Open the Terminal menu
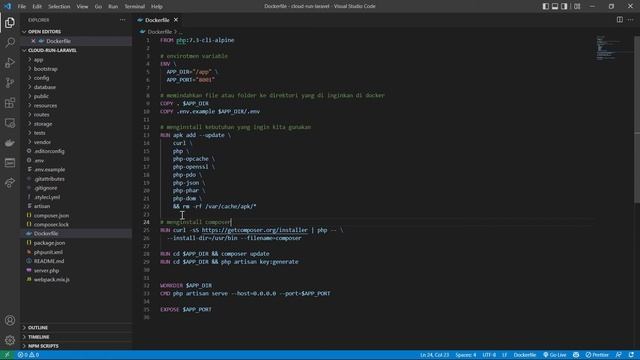640x360 pixels. tap(134, 7)
